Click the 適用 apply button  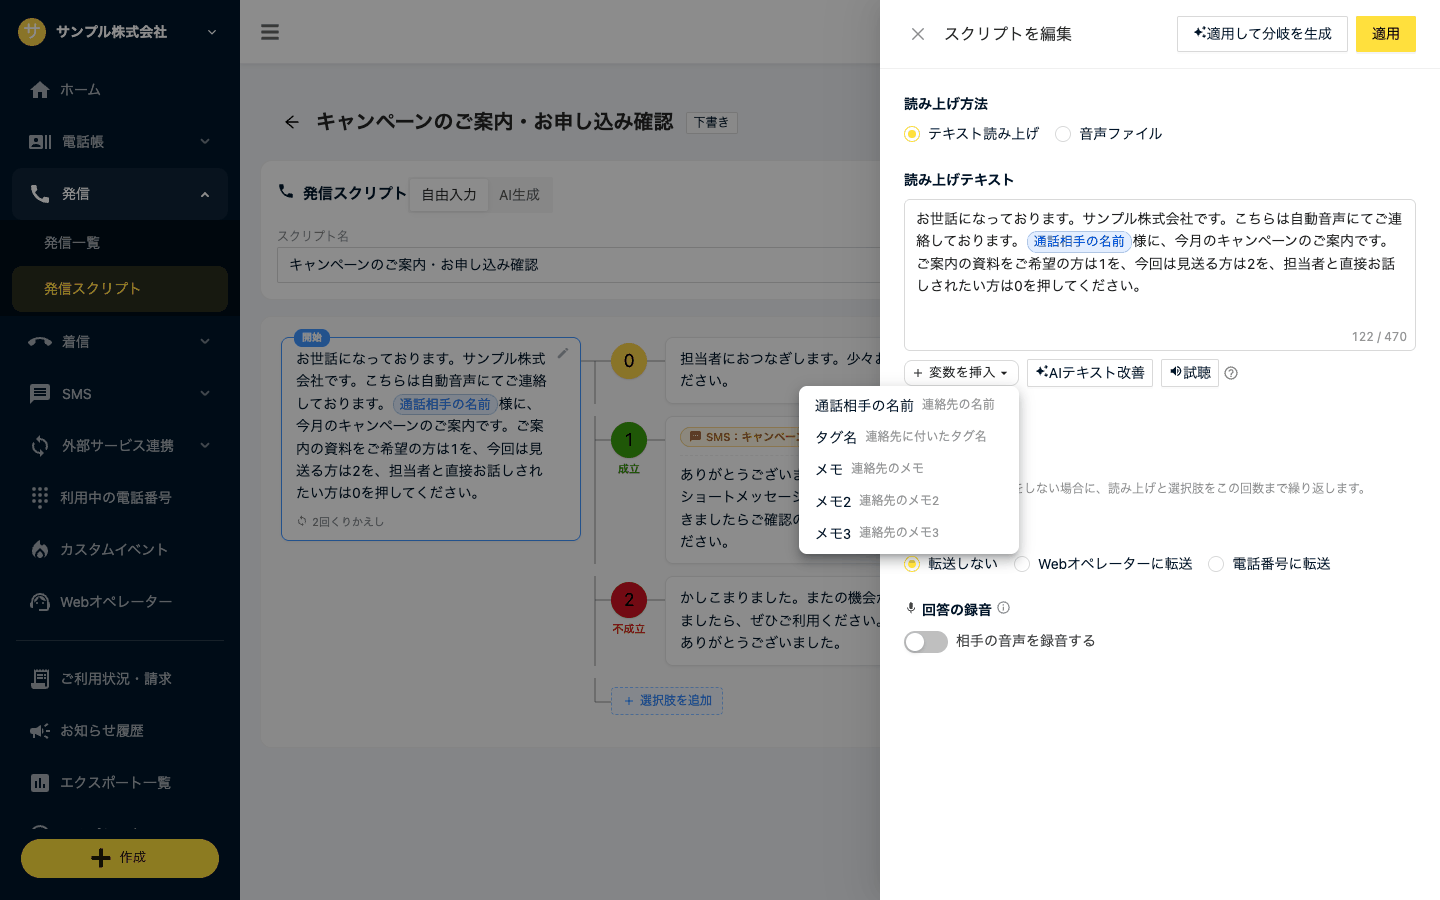pos(1386,34)
